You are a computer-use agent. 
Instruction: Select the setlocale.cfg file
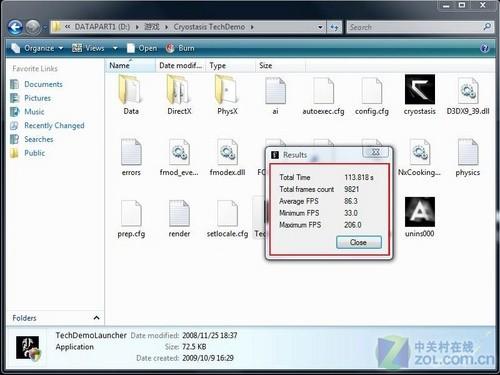(227, 219)
